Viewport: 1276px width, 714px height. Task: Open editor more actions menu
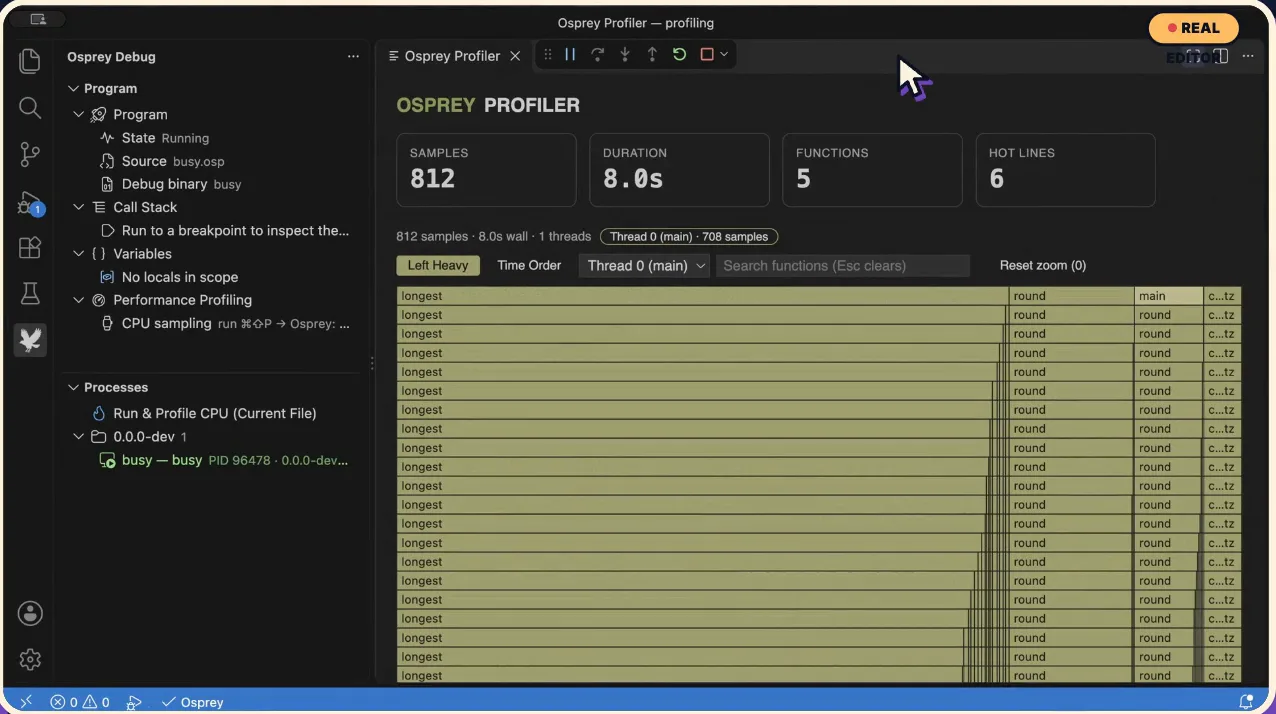click(x=1248, y=56)
